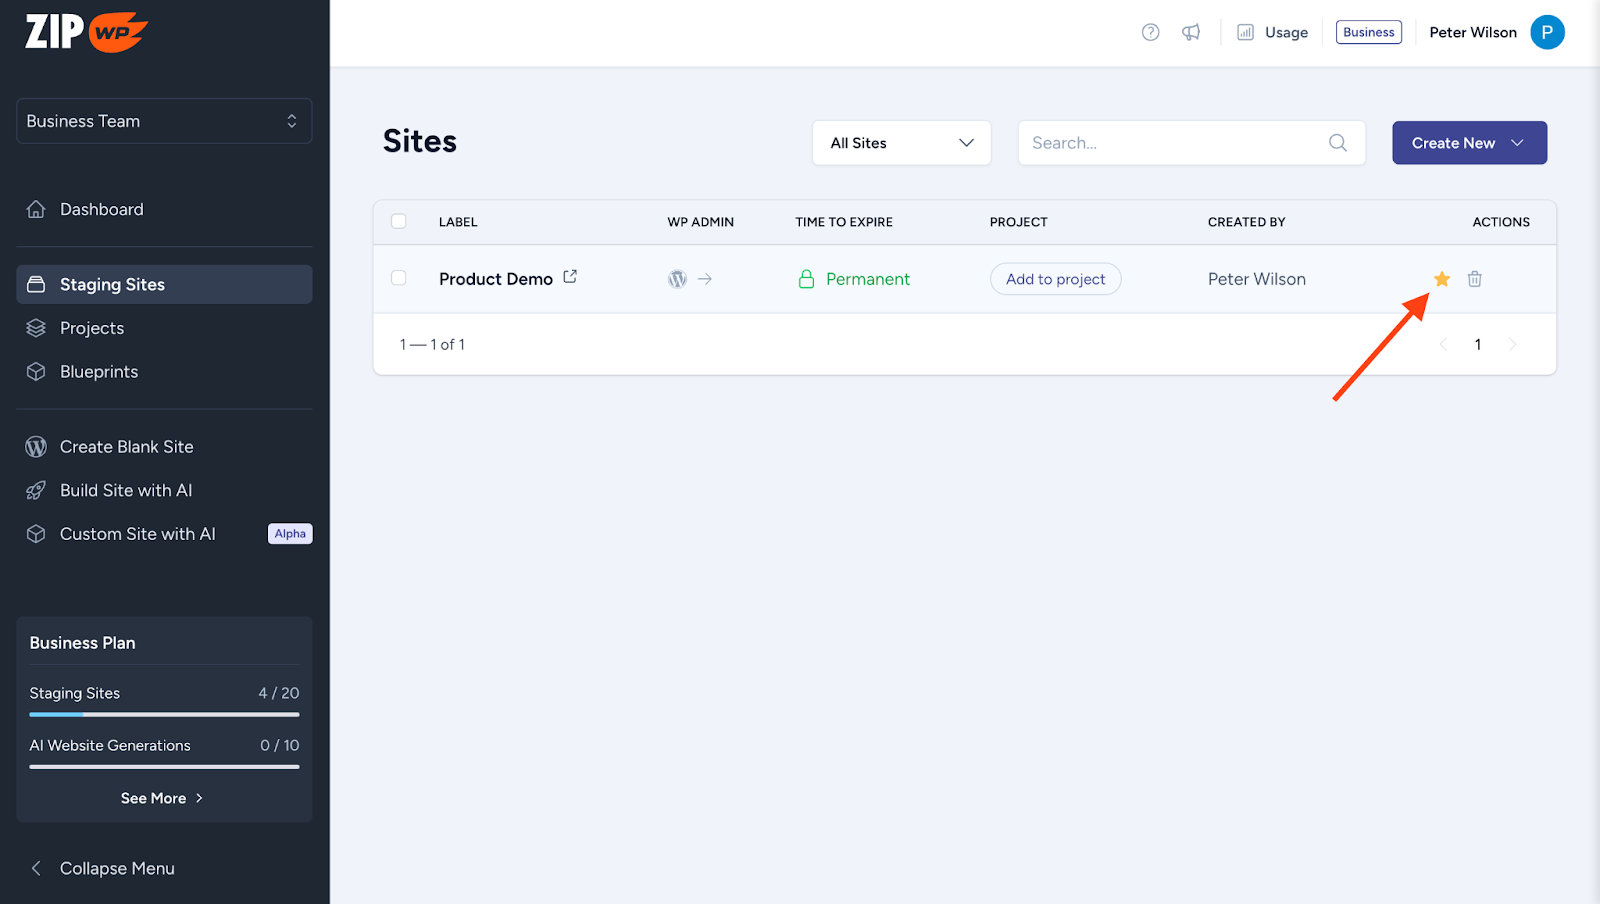Delete Product Demo using trash icon

coord(1474,279)
